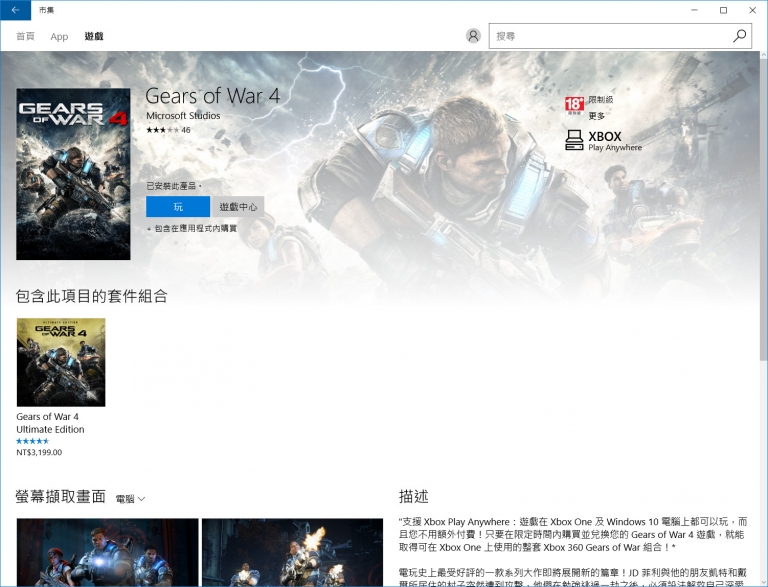This screenshot has height=587, width=768.
Task: Click the 螢幕擷取畫面 heading
Action: click(61, 496)
